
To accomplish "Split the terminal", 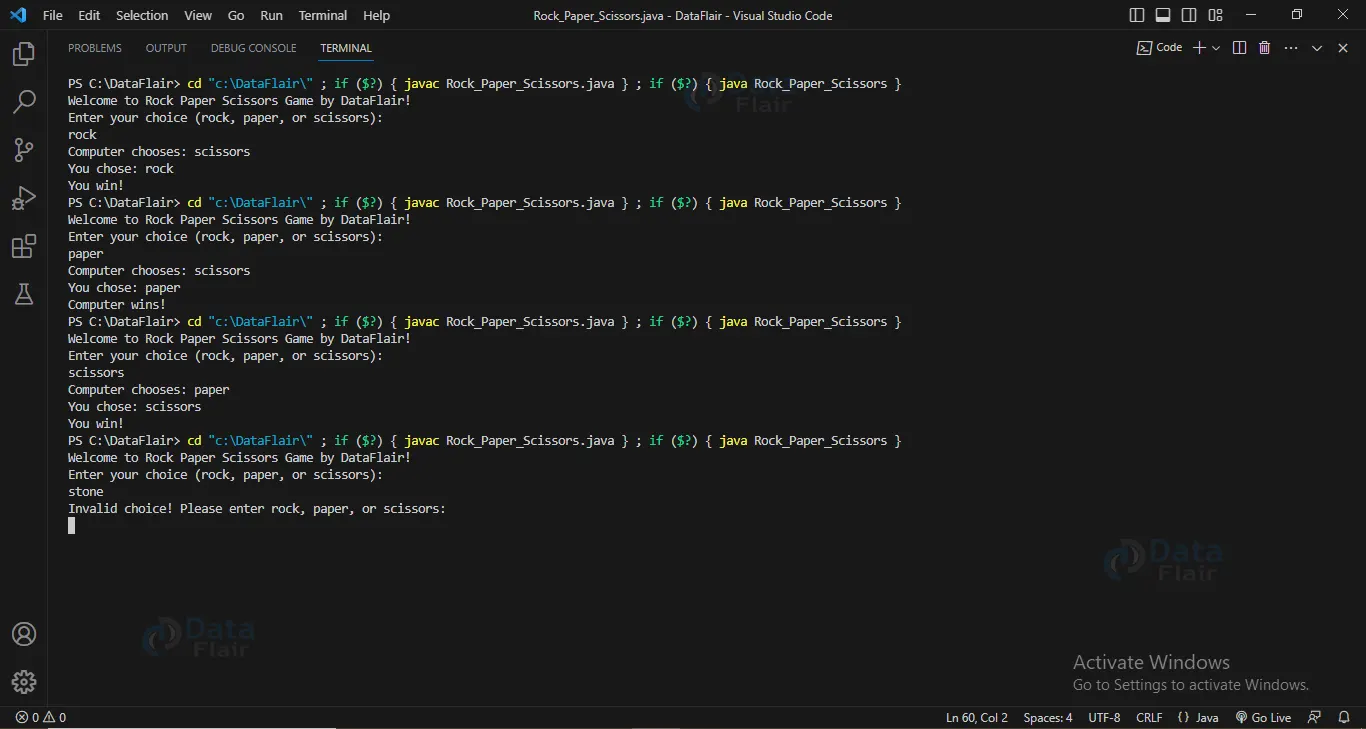I will click(1240, 48).
